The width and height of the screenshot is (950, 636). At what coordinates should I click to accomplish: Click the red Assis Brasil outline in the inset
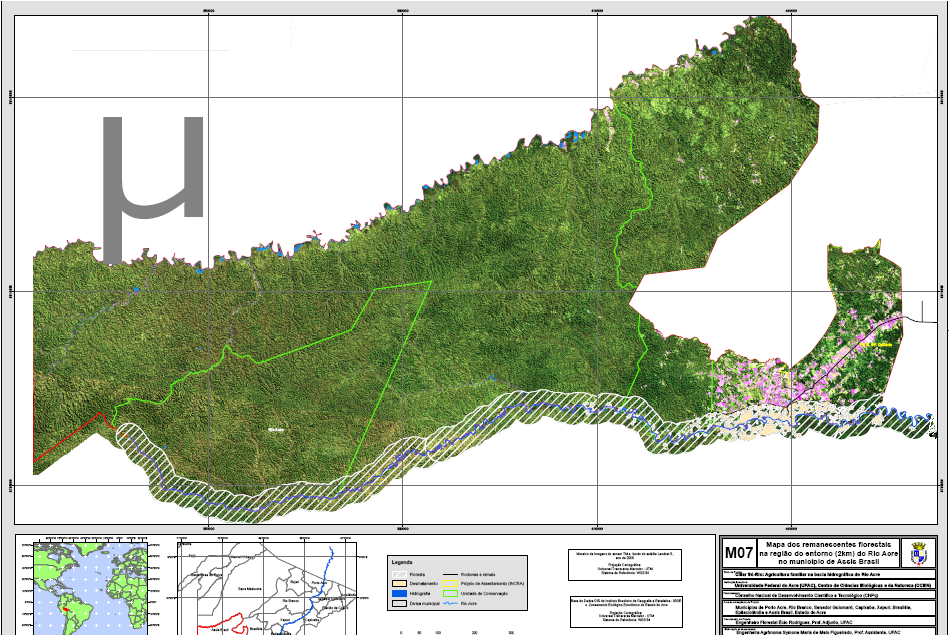pos(222,625)
